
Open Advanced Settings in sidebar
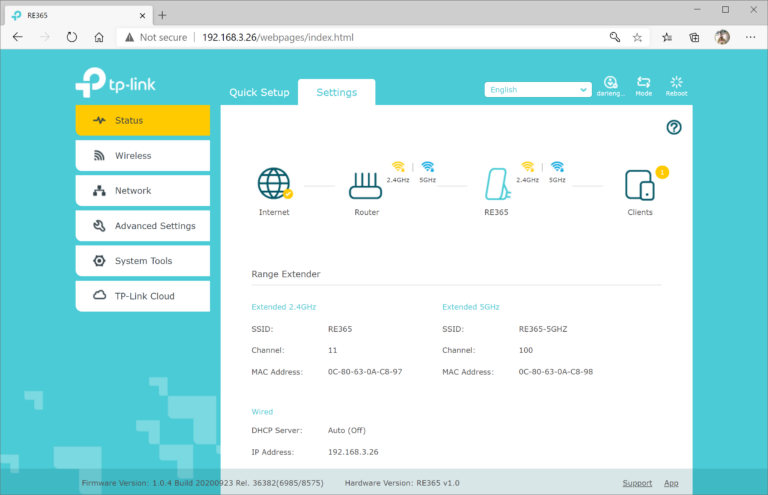pyautogui.click(x=143, y=226)
